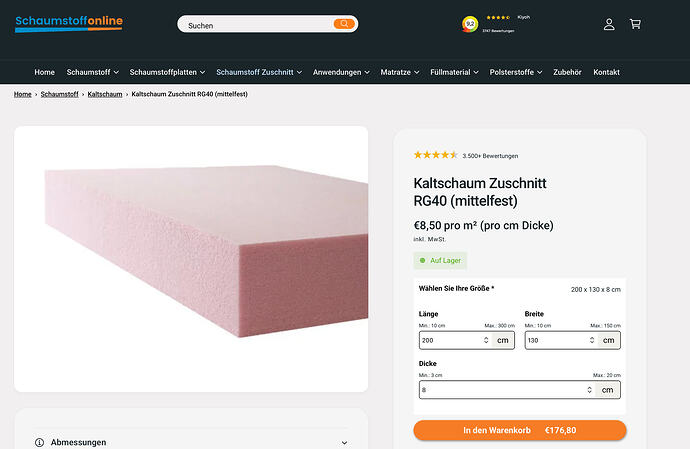The width and height of the screenshot is (690, 449).
Task: Open the Schaumstoff dropdown menu
Action: pos(93,72)
